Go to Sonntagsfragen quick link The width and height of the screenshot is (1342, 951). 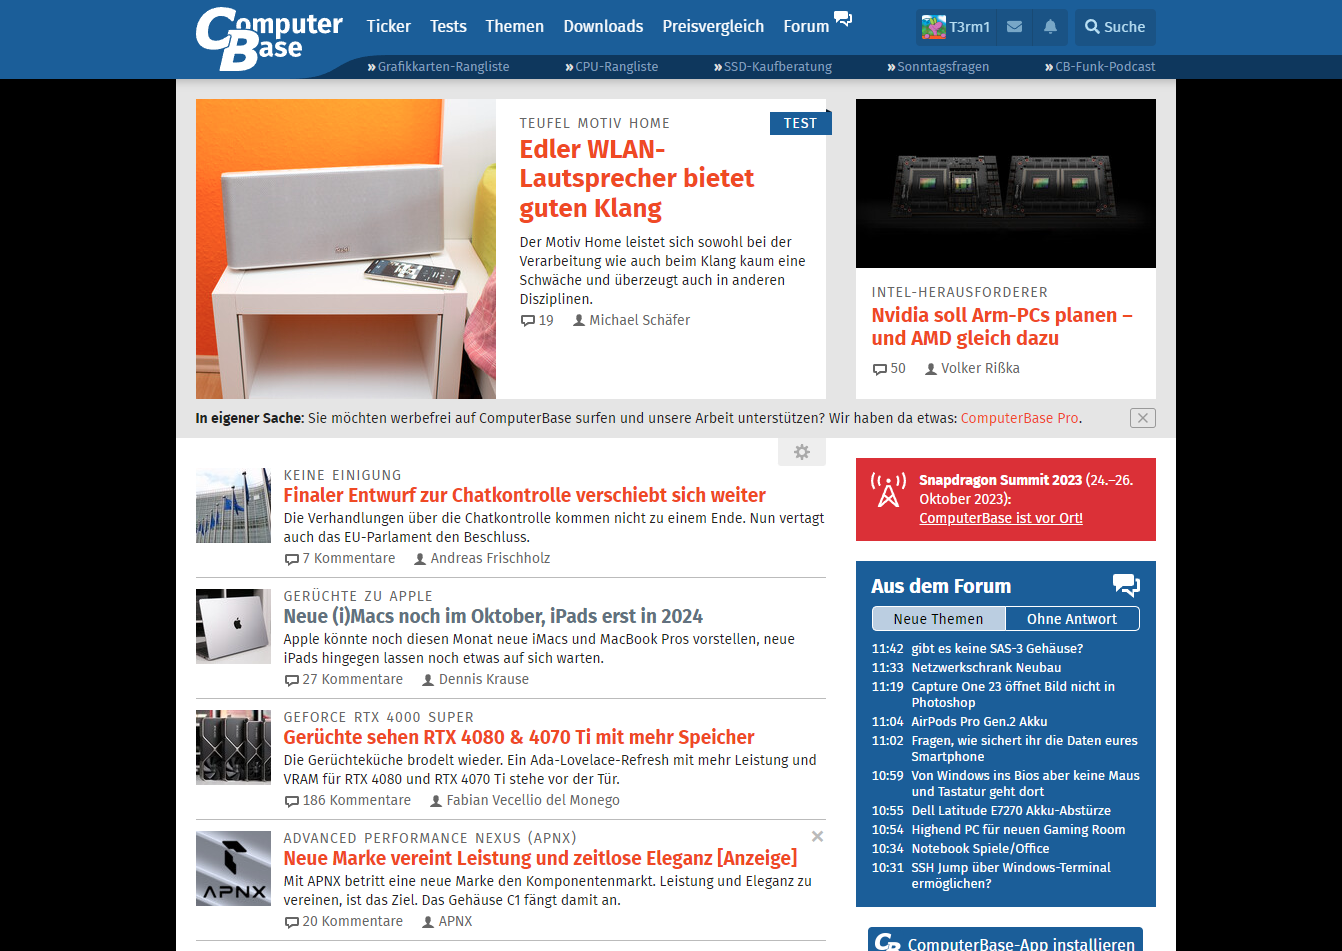[938, 67]
